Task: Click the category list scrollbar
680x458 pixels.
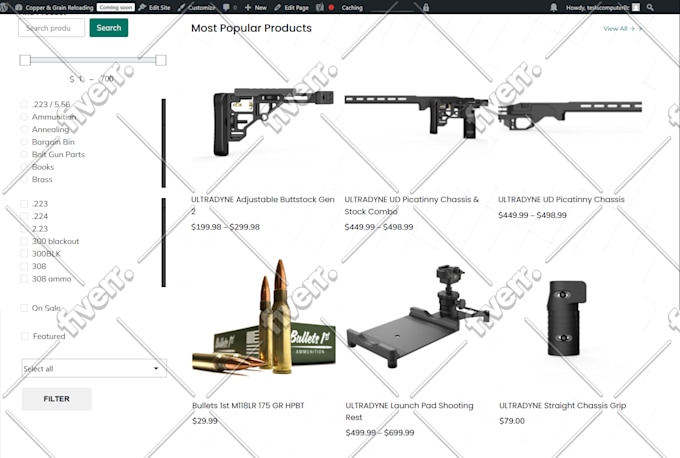Action: (x=163, y=143)
